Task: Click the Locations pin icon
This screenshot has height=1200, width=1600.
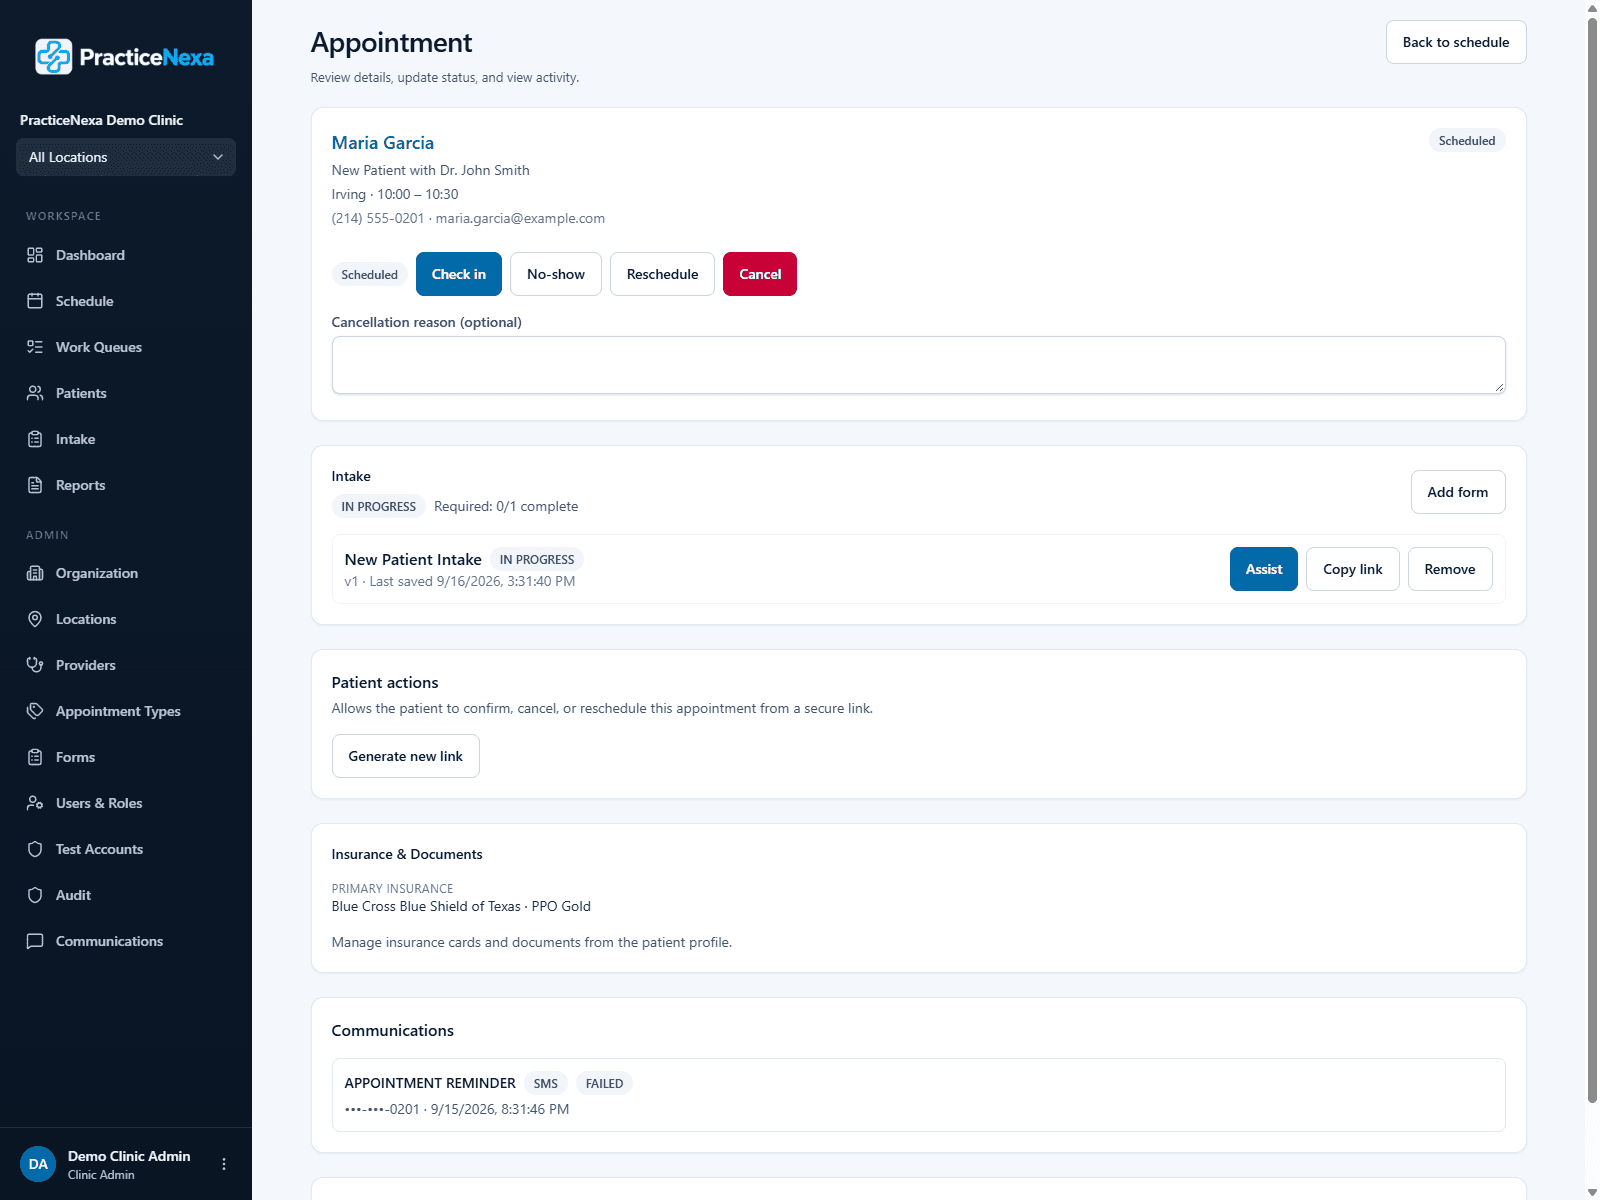Action: tap(35, 619)
